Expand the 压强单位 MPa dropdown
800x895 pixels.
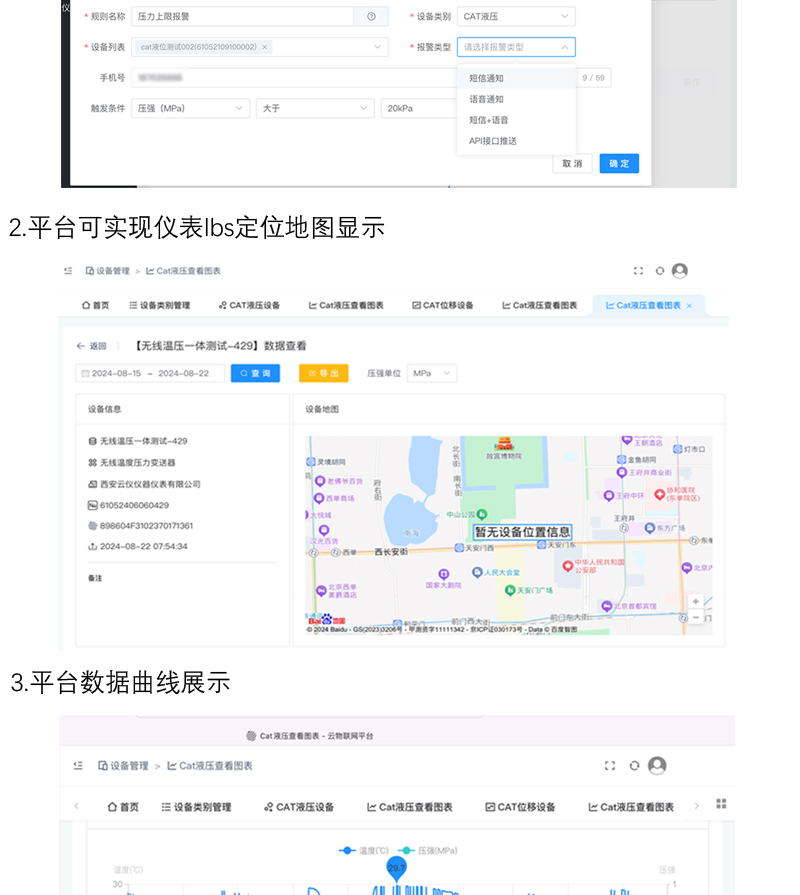coord(432,373)
